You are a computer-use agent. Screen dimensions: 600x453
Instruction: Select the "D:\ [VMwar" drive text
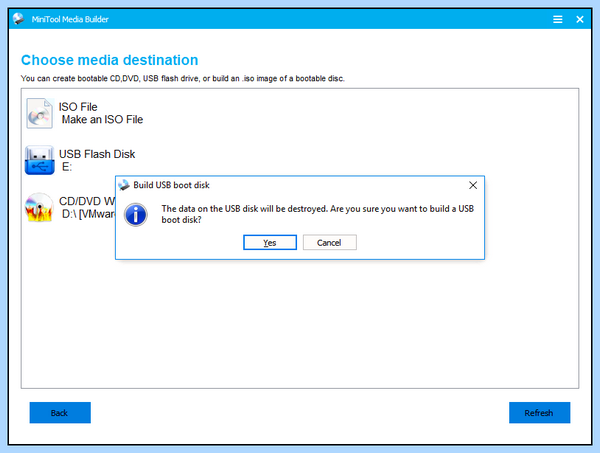[88, 214]
